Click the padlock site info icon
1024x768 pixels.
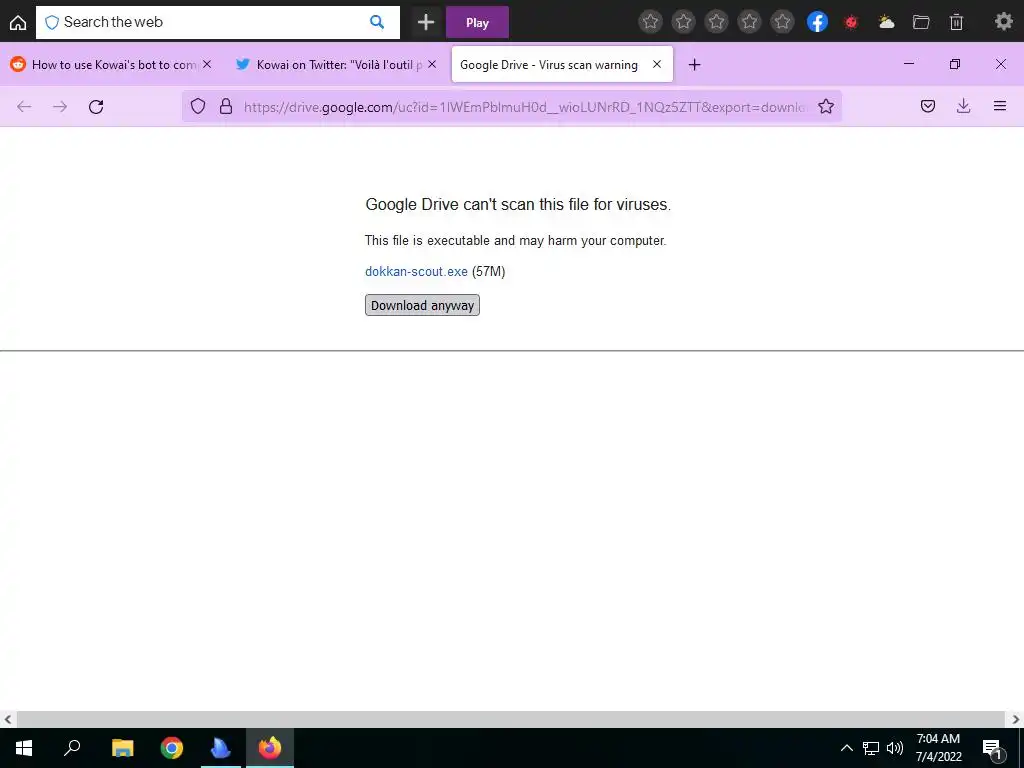(226, 106)
